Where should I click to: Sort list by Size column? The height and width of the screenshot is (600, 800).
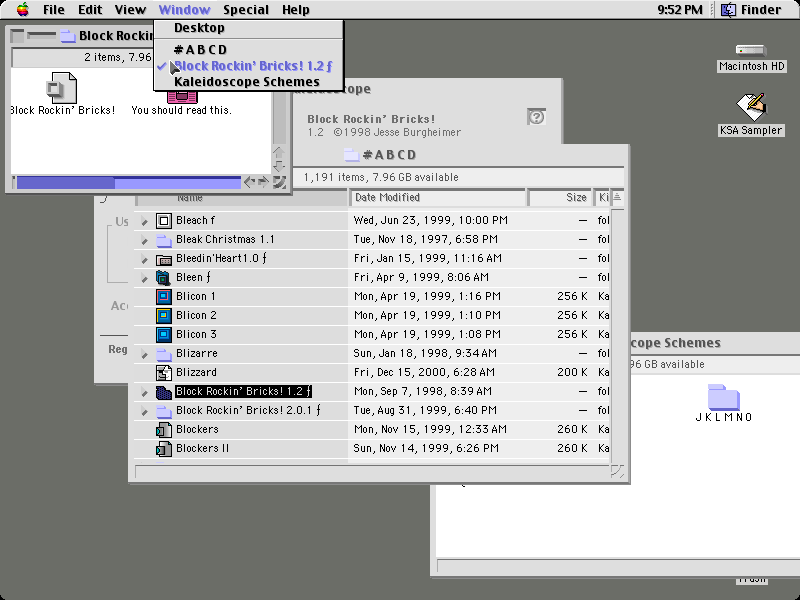click(560, 197)
